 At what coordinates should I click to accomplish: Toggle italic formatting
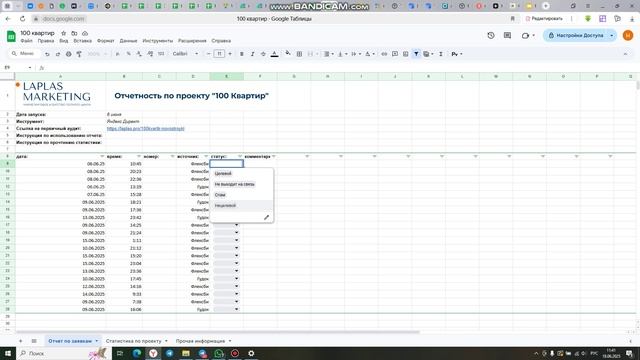pos(252,54)
